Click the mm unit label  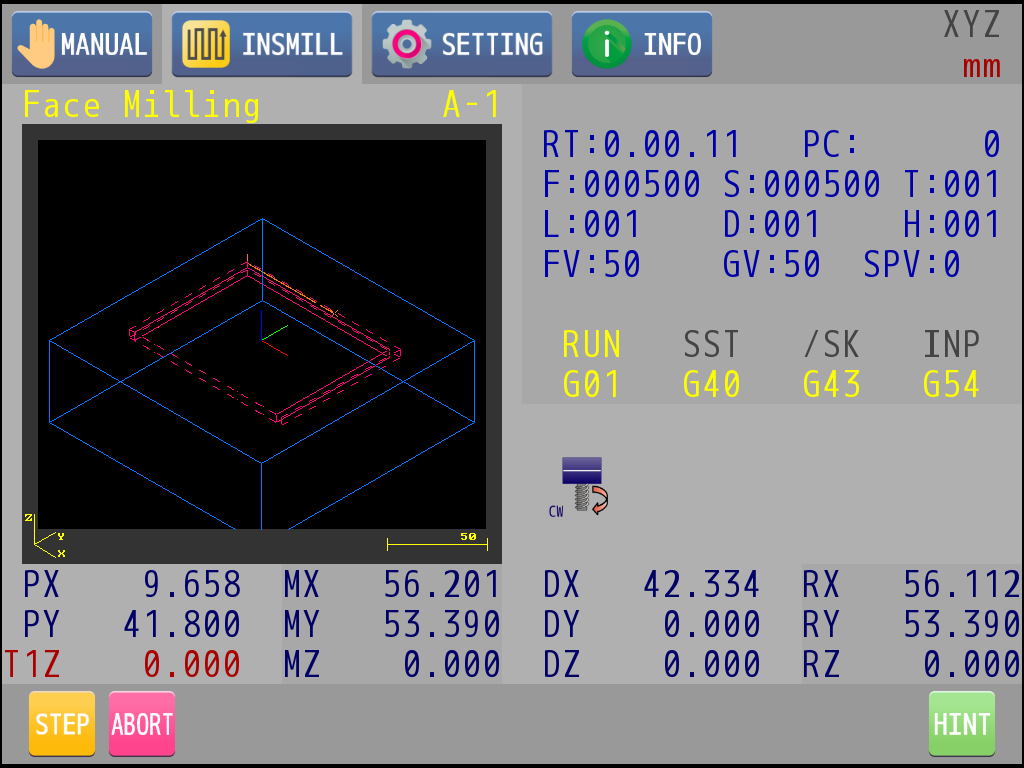[981, 67]
